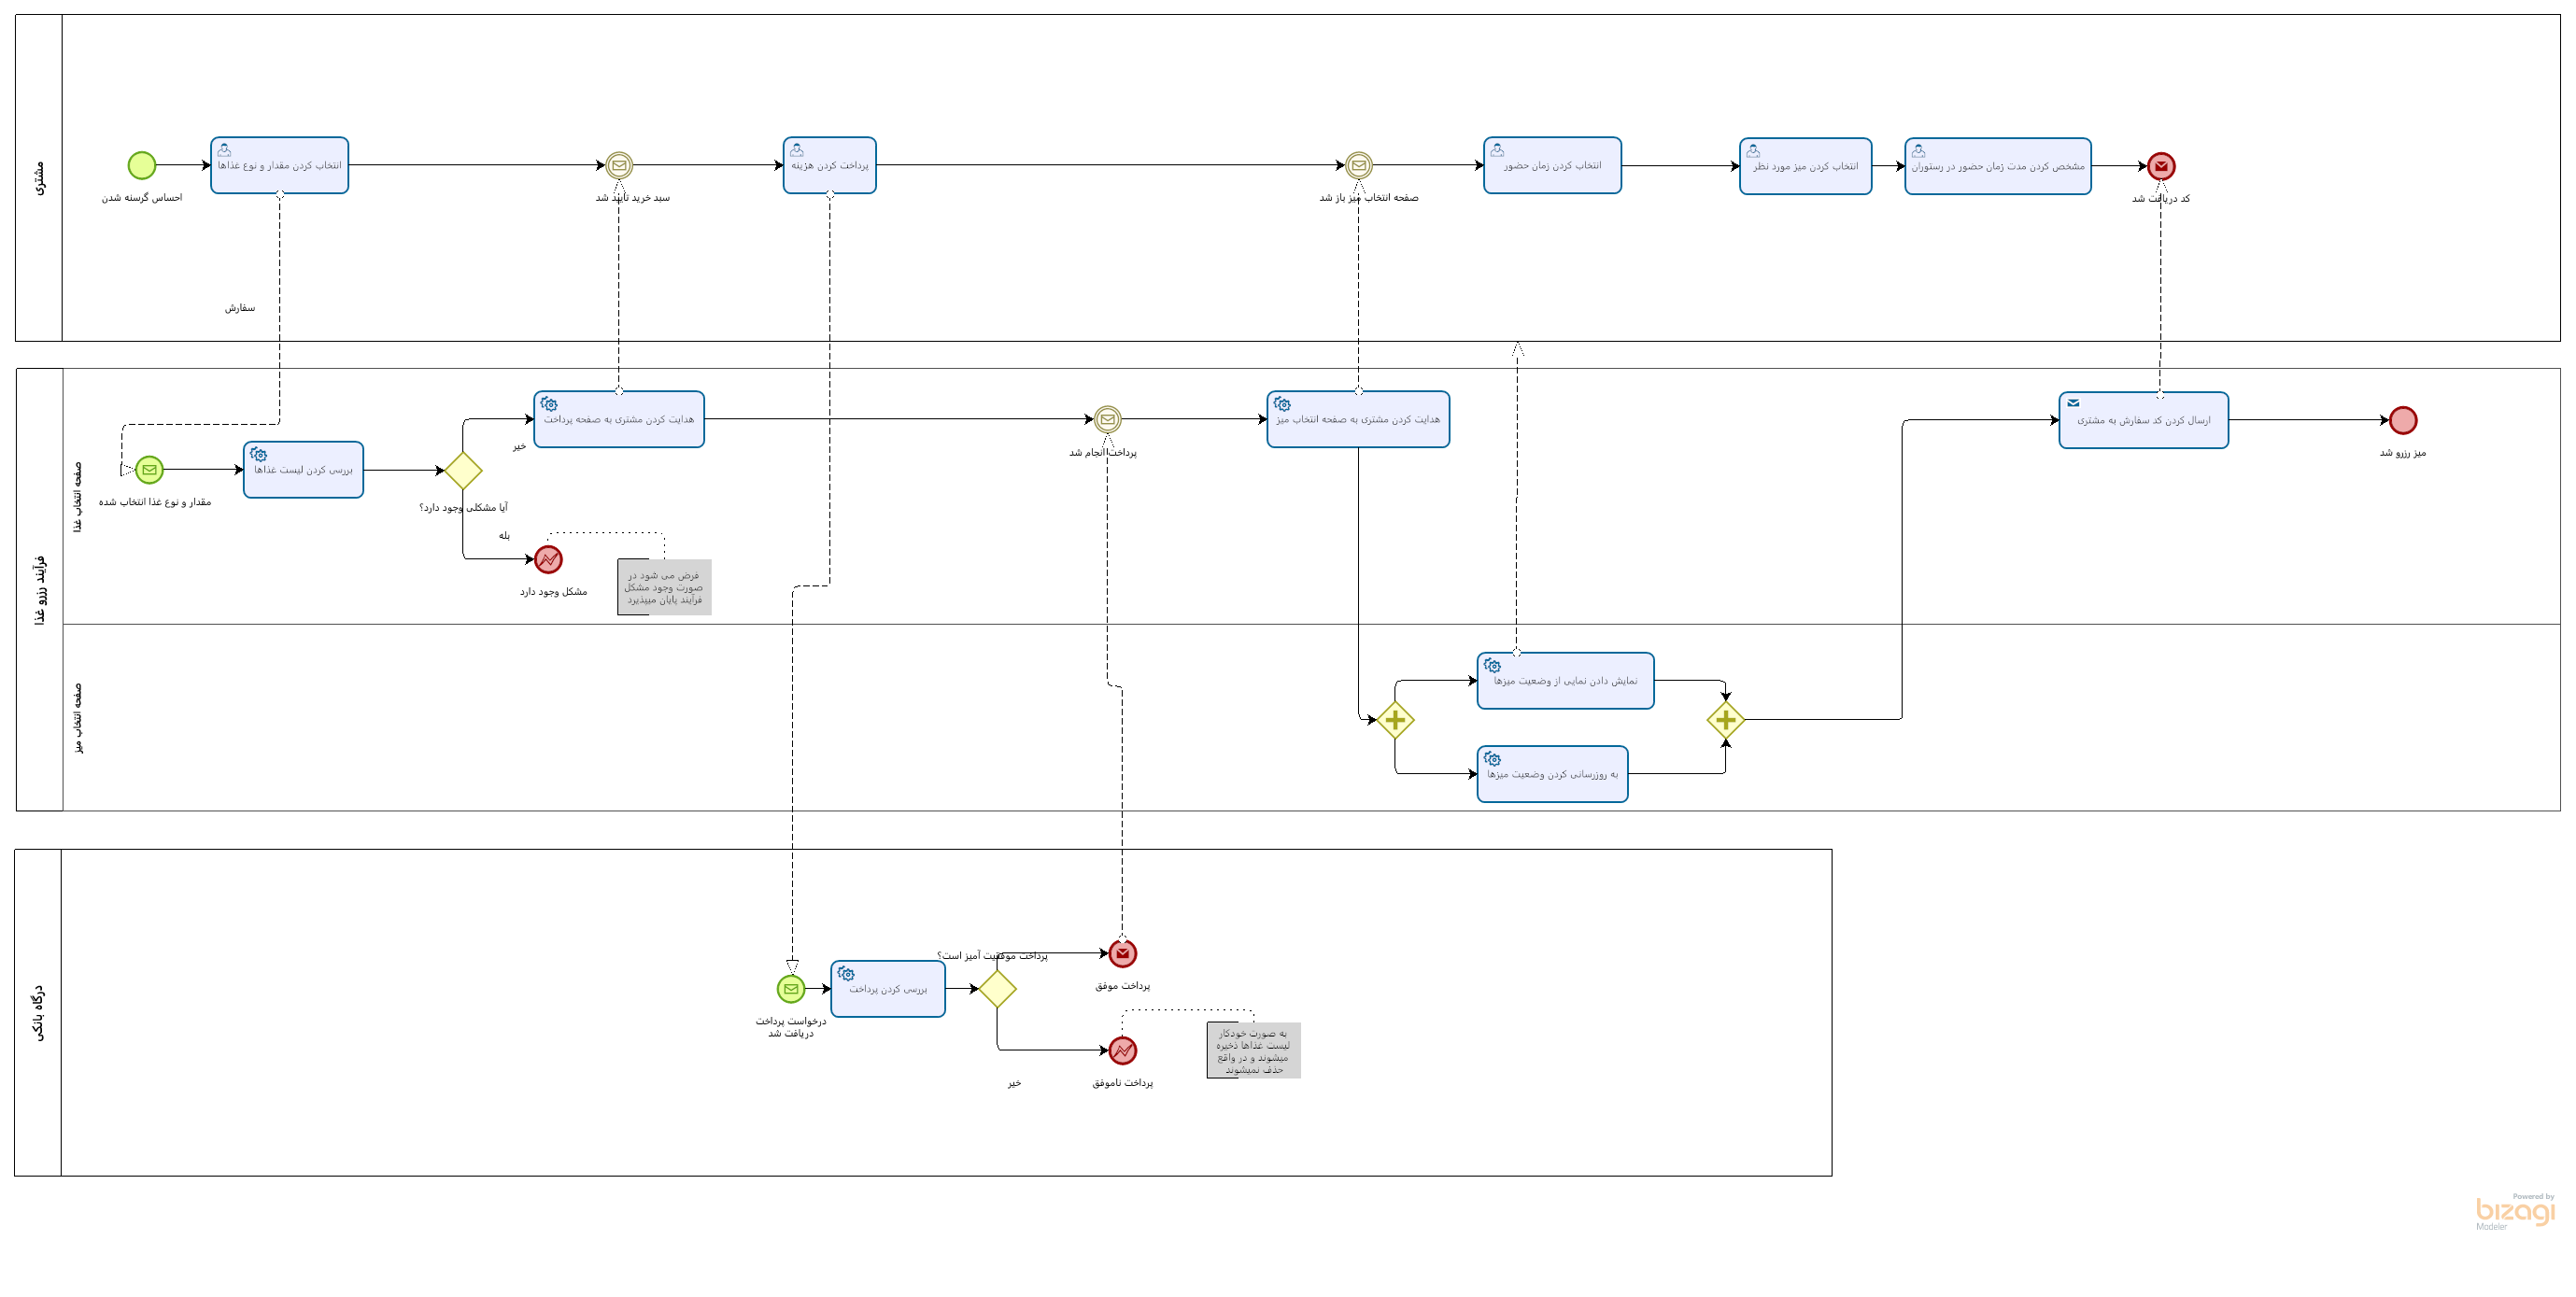Select the 'میز رزرو شد' end event
Image resolution: width=2576 pixels, height=1297 pixels.
pos(2403,420)
